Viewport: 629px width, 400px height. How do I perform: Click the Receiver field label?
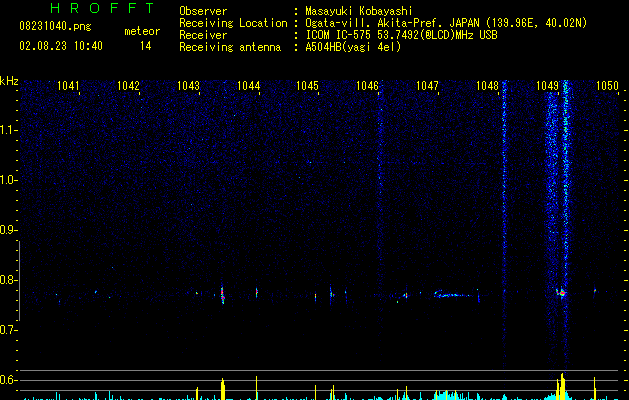203,35
